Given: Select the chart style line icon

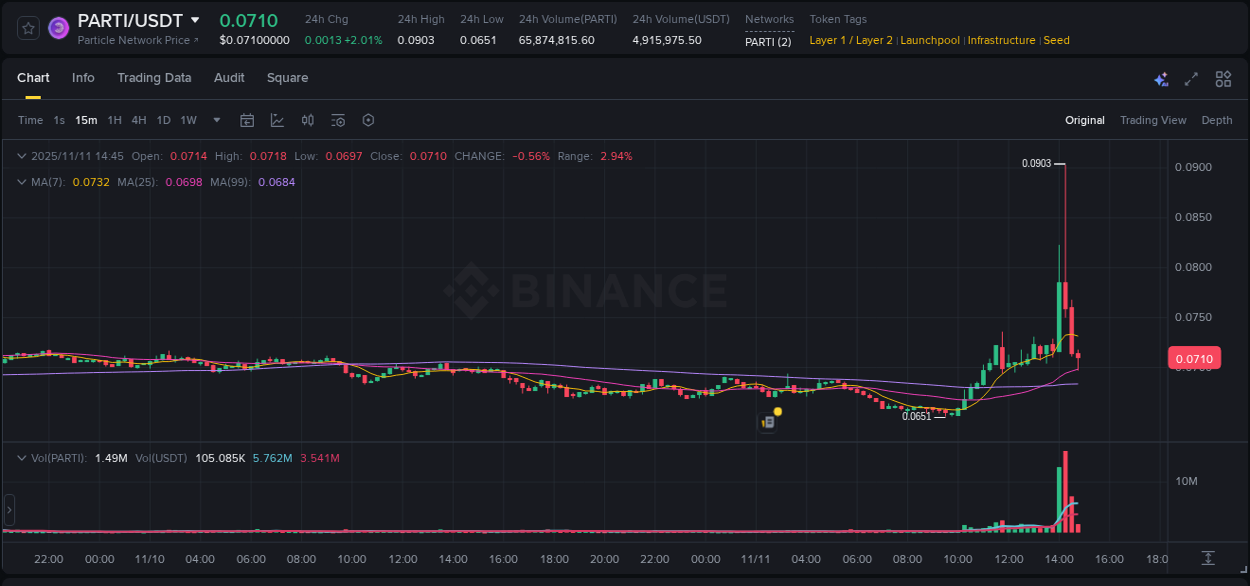Looking at the screenshot, I should tap(277, 120).
